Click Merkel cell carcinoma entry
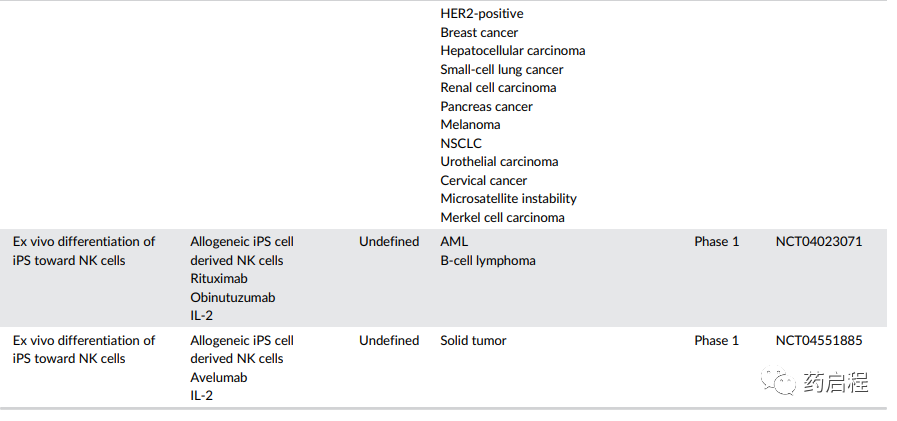Image resolution: width=897 pixels, height=421 pixels. click(502, 218)
